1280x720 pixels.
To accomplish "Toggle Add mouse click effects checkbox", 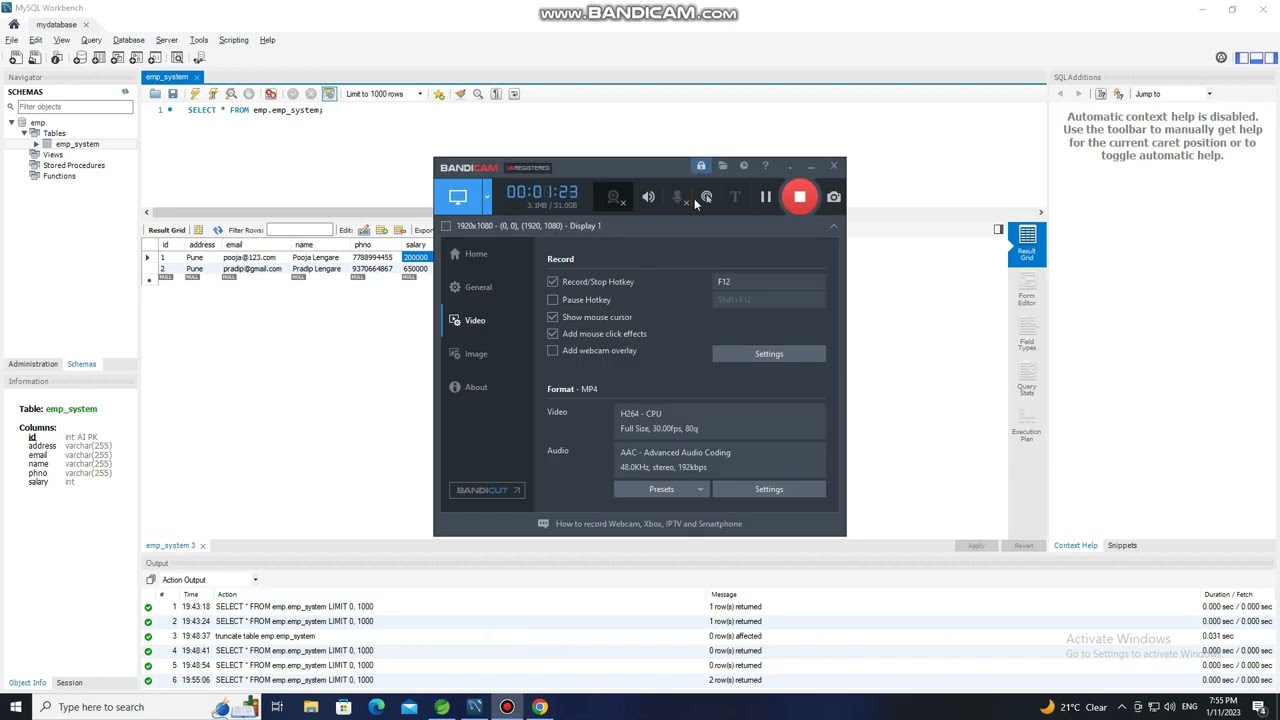I will point(553,334).
